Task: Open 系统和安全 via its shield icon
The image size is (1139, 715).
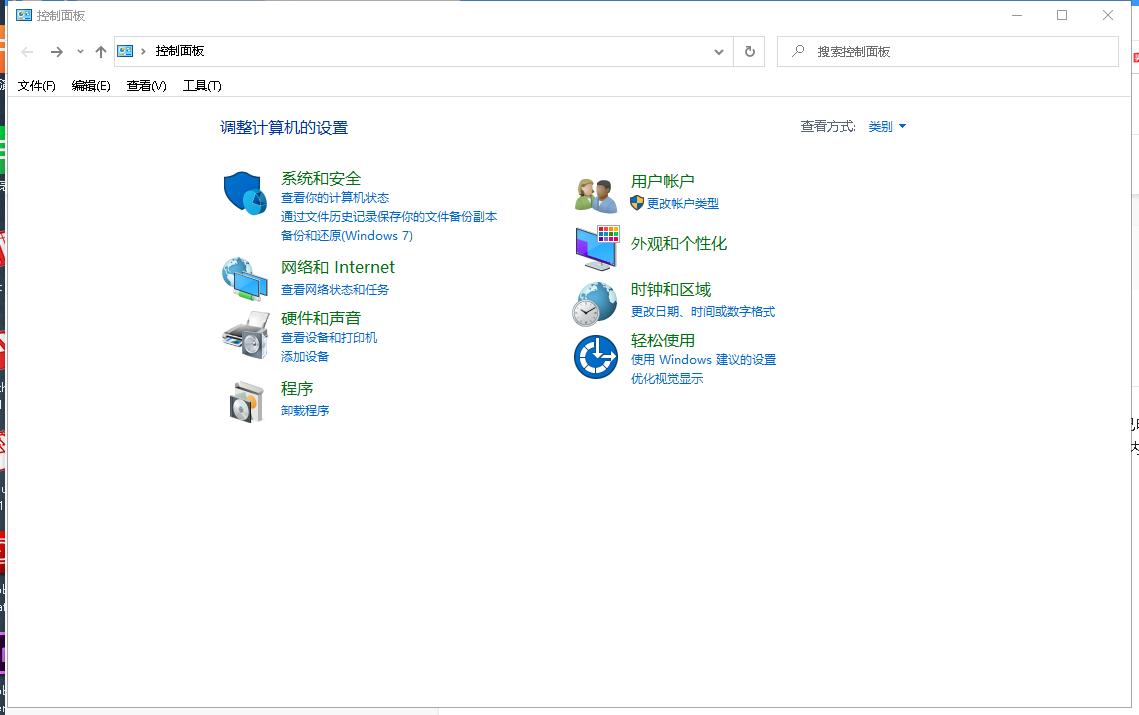Action: coord(243,192)
